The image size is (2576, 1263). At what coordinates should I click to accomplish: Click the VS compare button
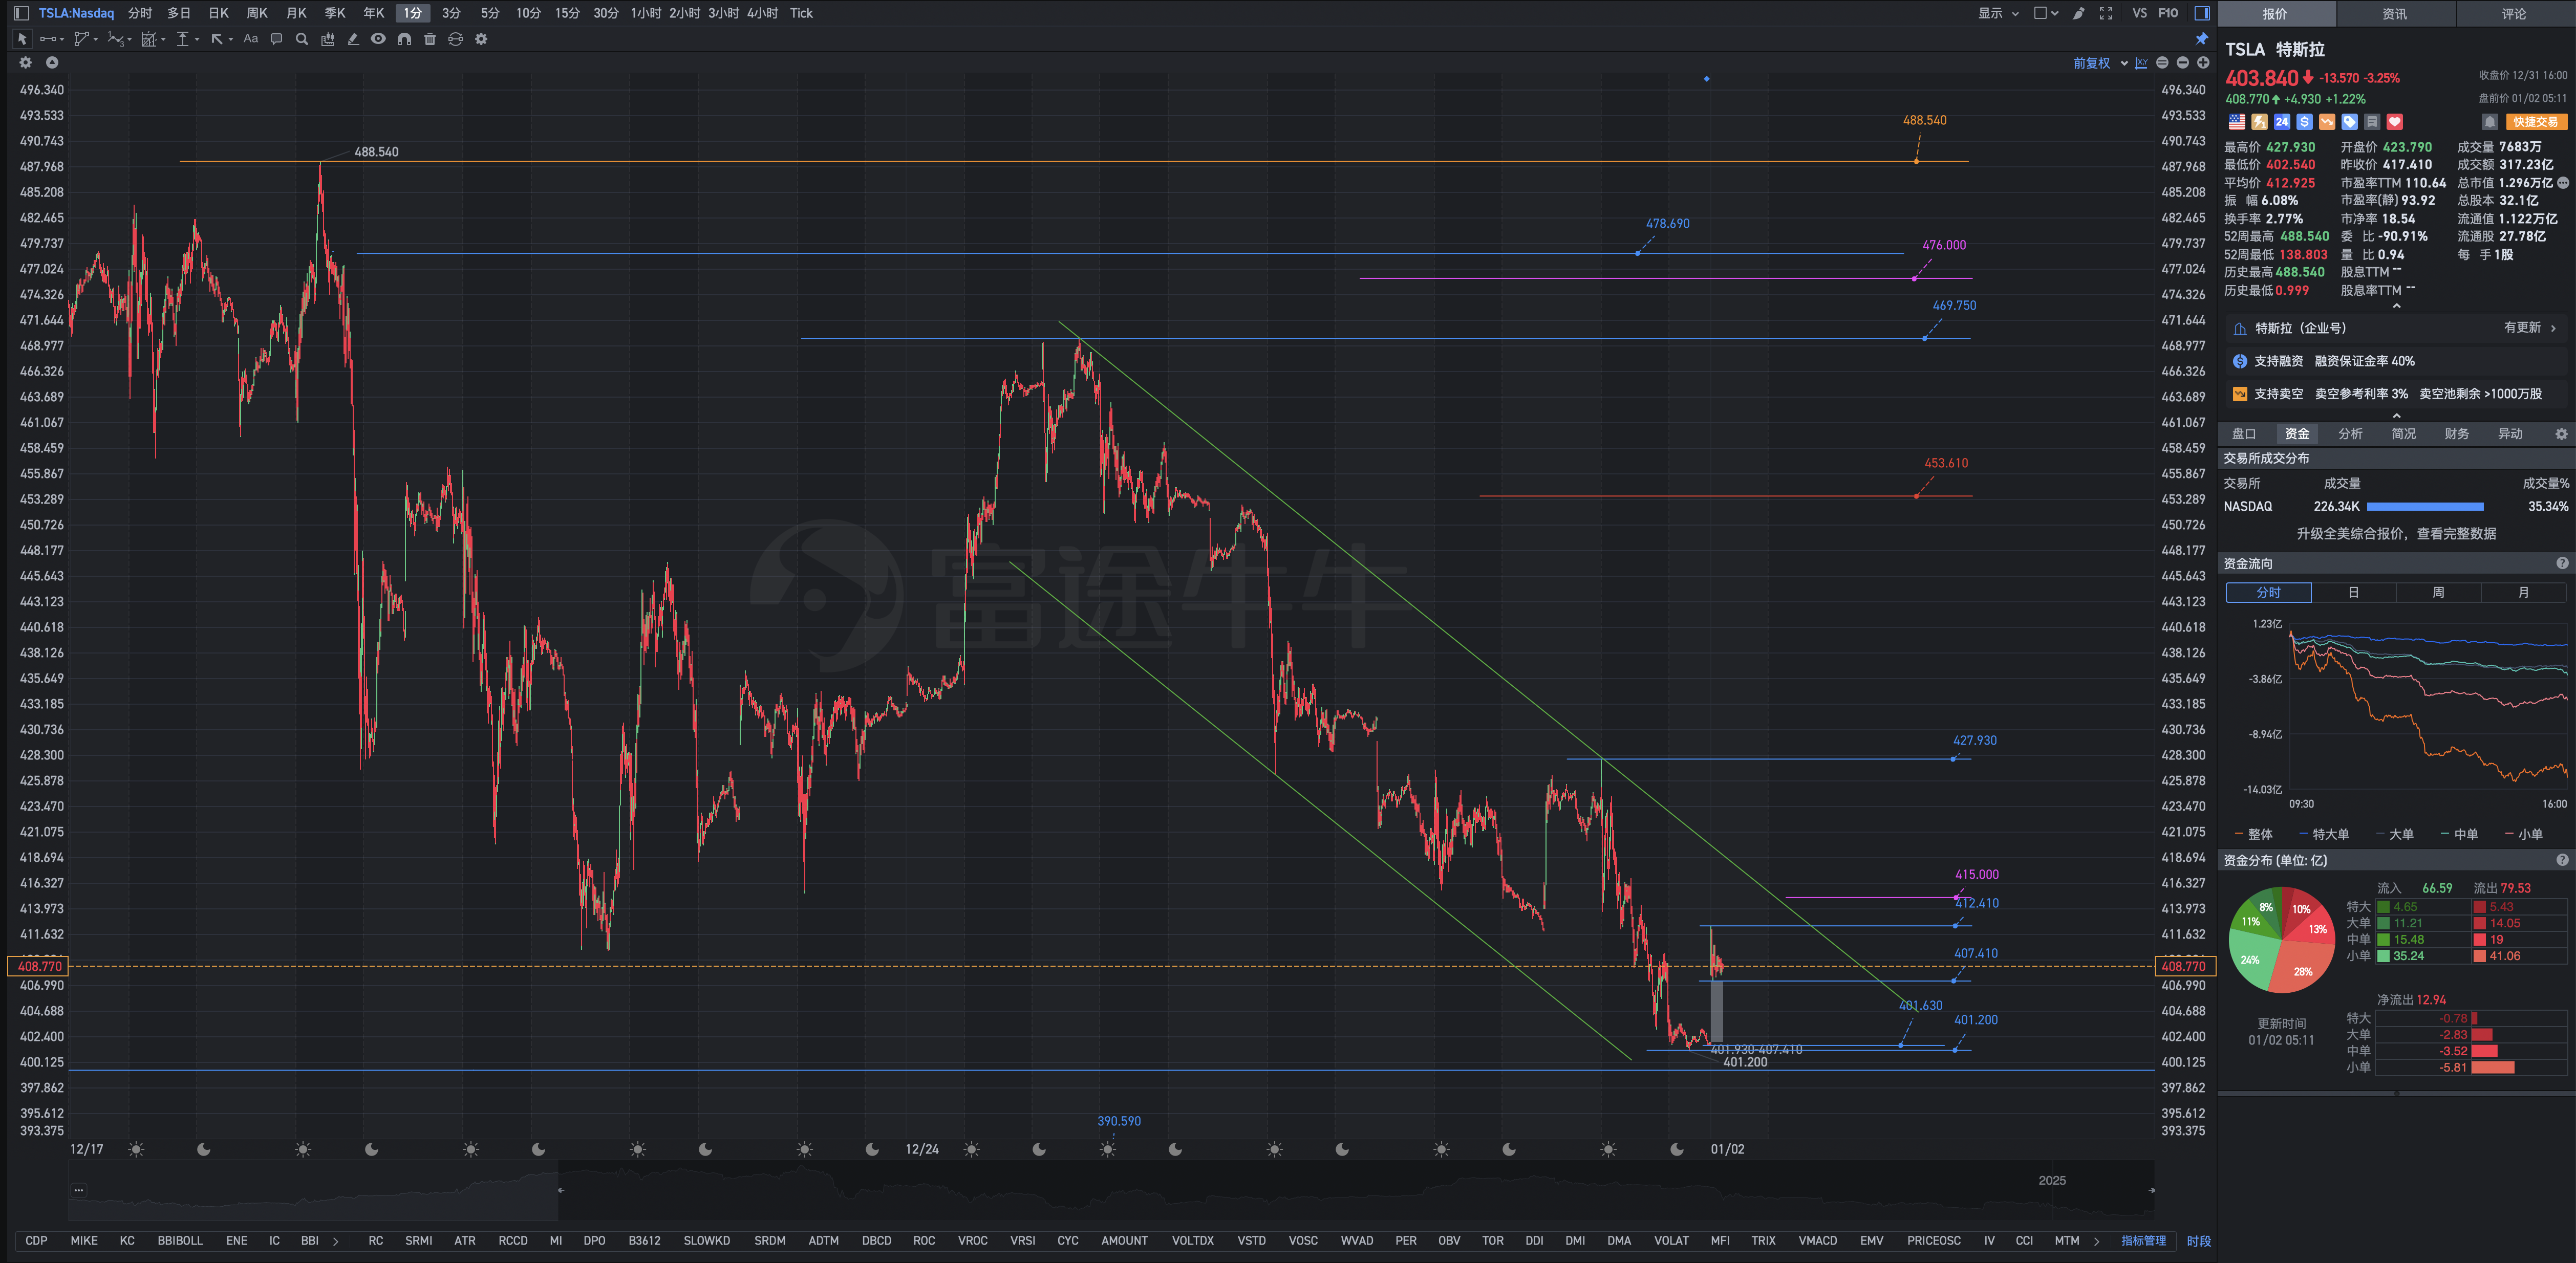2139,13
